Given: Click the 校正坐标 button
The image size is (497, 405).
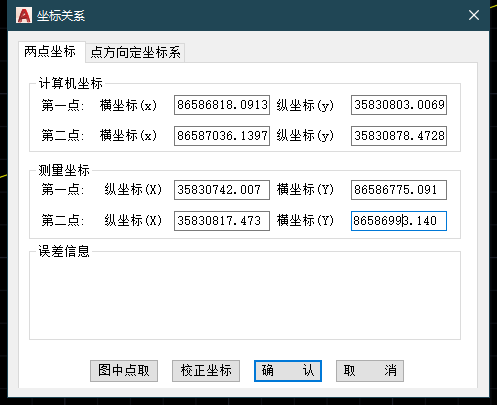Looking at the screenshot, I should point(206,371).
